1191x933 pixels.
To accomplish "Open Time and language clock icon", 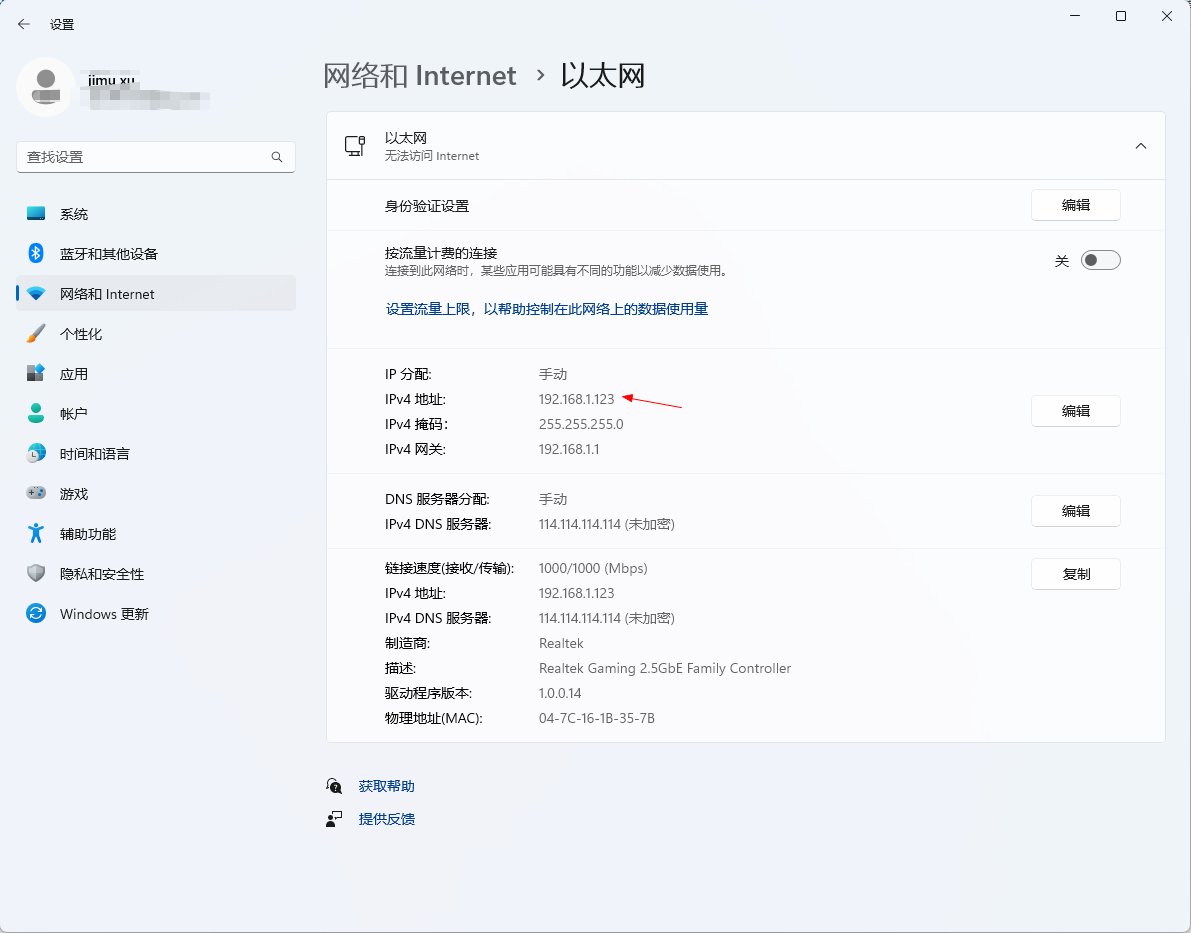I will [x=36, y=454].
